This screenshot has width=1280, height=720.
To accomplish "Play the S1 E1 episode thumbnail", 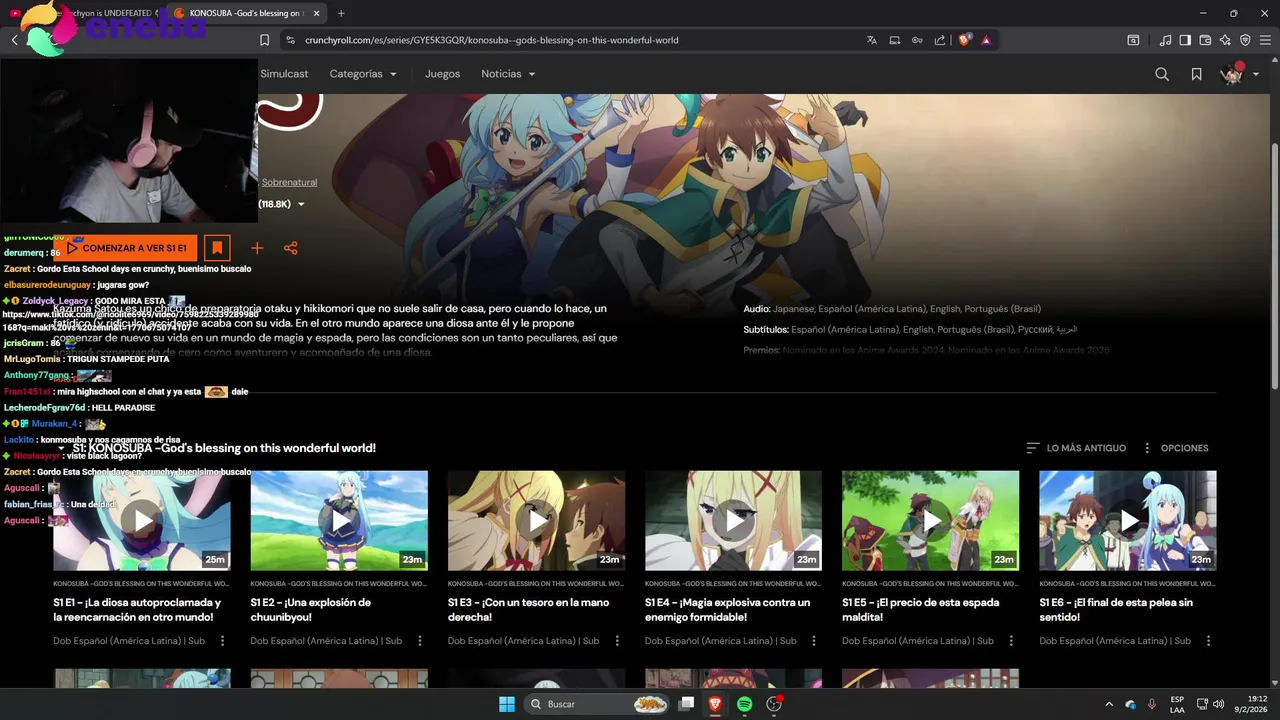I will pos(142,521).
